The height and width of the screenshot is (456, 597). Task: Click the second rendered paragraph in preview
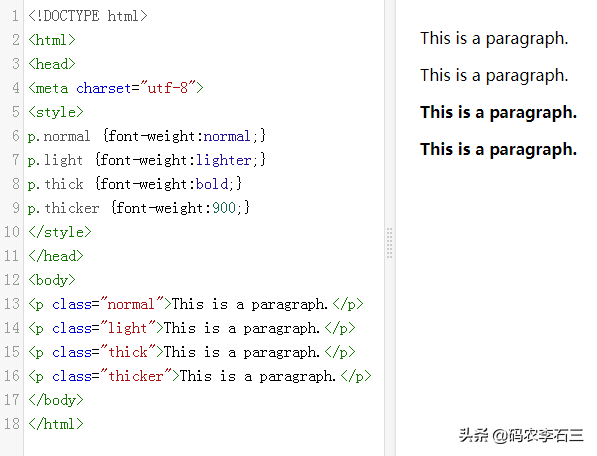click(x=494, y=76)
